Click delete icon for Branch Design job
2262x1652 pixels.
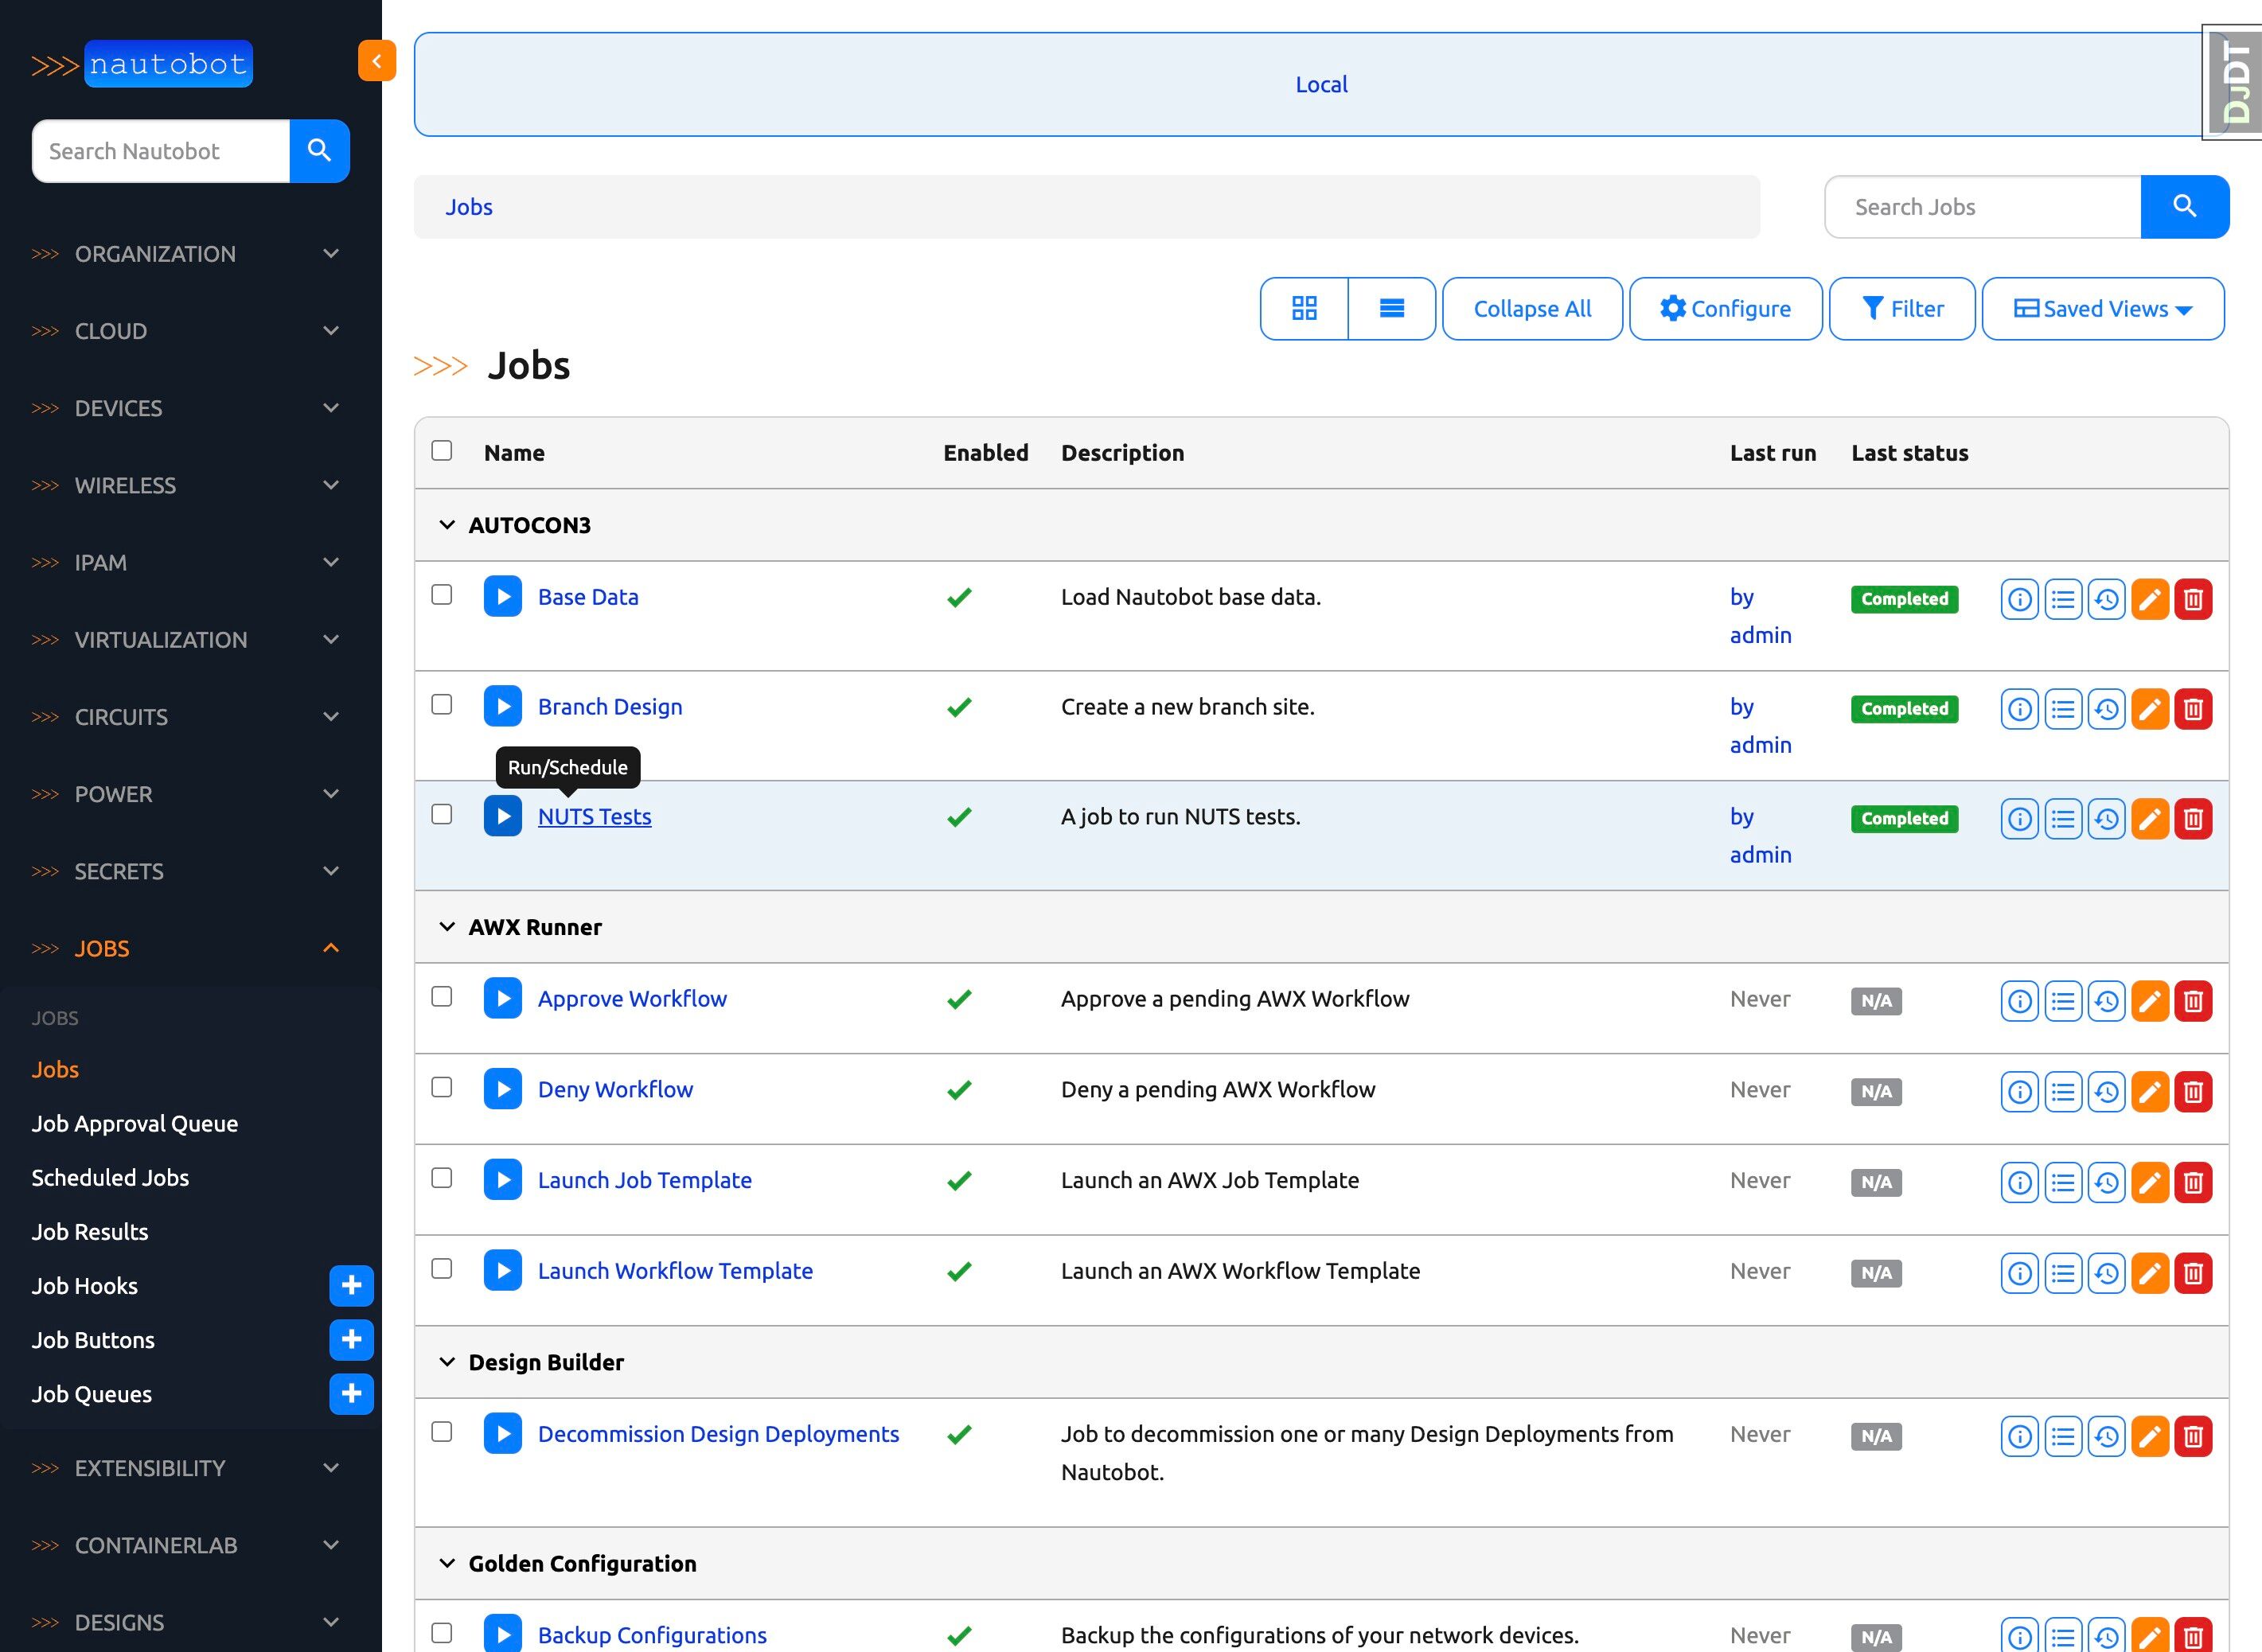2193,709
